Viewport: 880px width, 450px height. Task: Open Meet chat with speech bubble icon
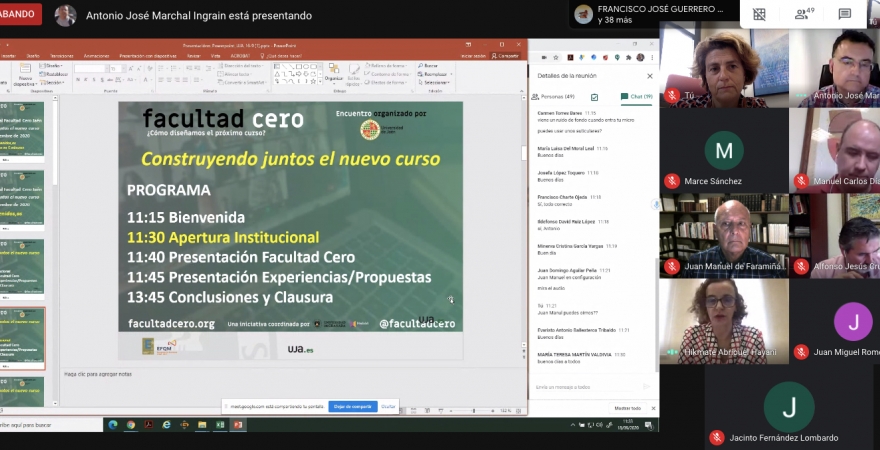tap(844, 14)
